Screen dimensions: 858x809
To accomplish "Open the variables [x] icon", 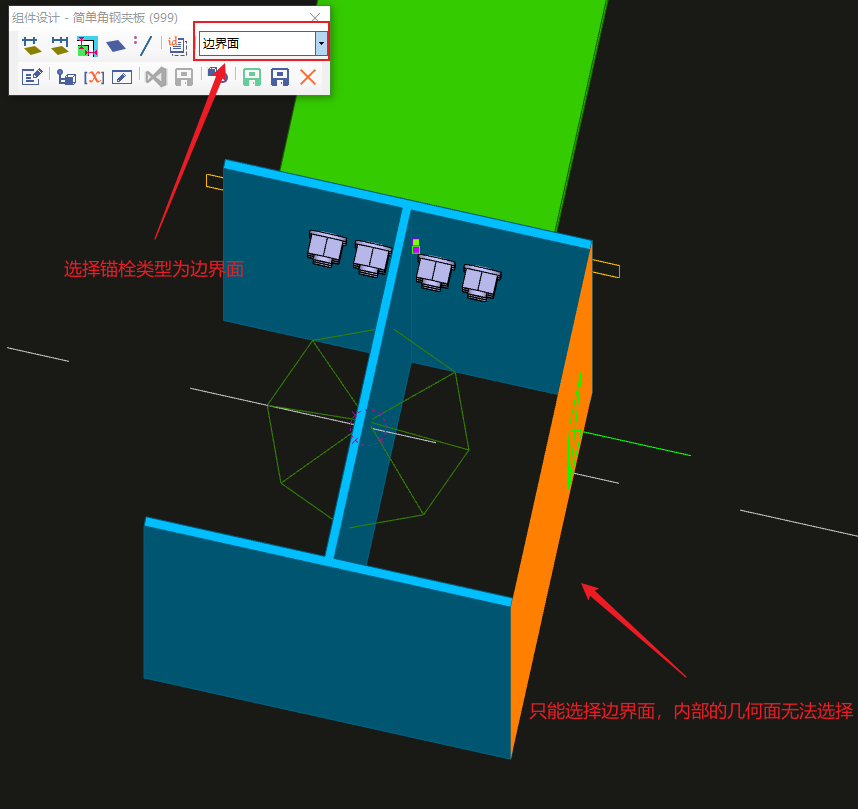I will (x=94, y=77).
